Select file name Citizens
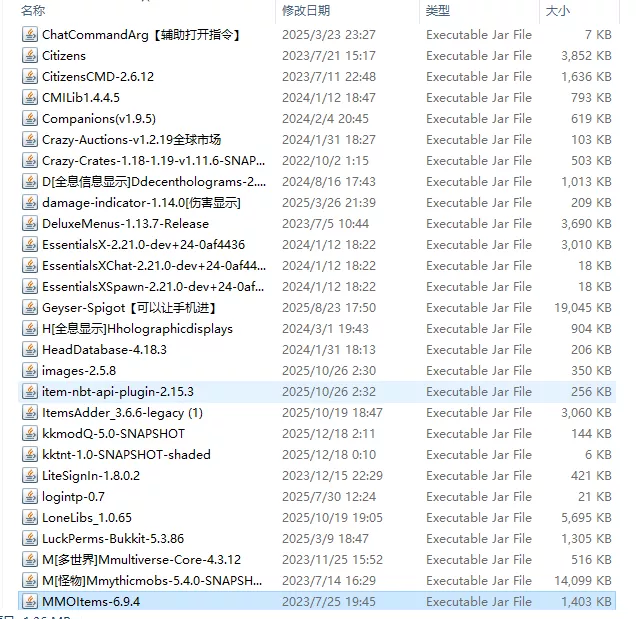This screenshot has height=619, width=641. [64, 56]
